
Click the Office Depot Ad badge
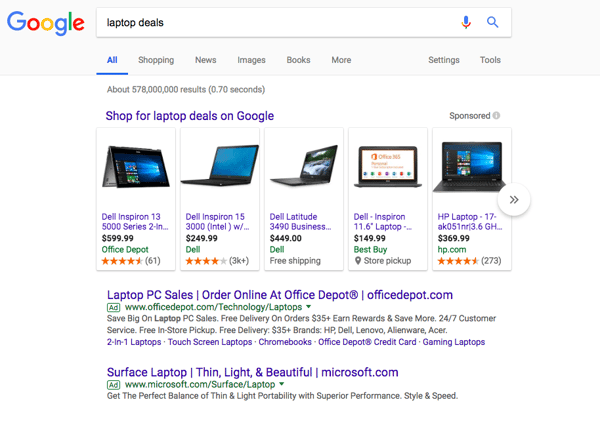pos(114,308)
